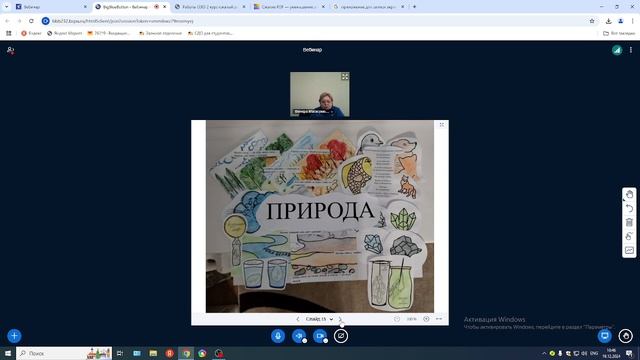Click the taskbar Поиск search box
Image resolution: width=640 pixels, height=360 pixels.
click(64, 353)
